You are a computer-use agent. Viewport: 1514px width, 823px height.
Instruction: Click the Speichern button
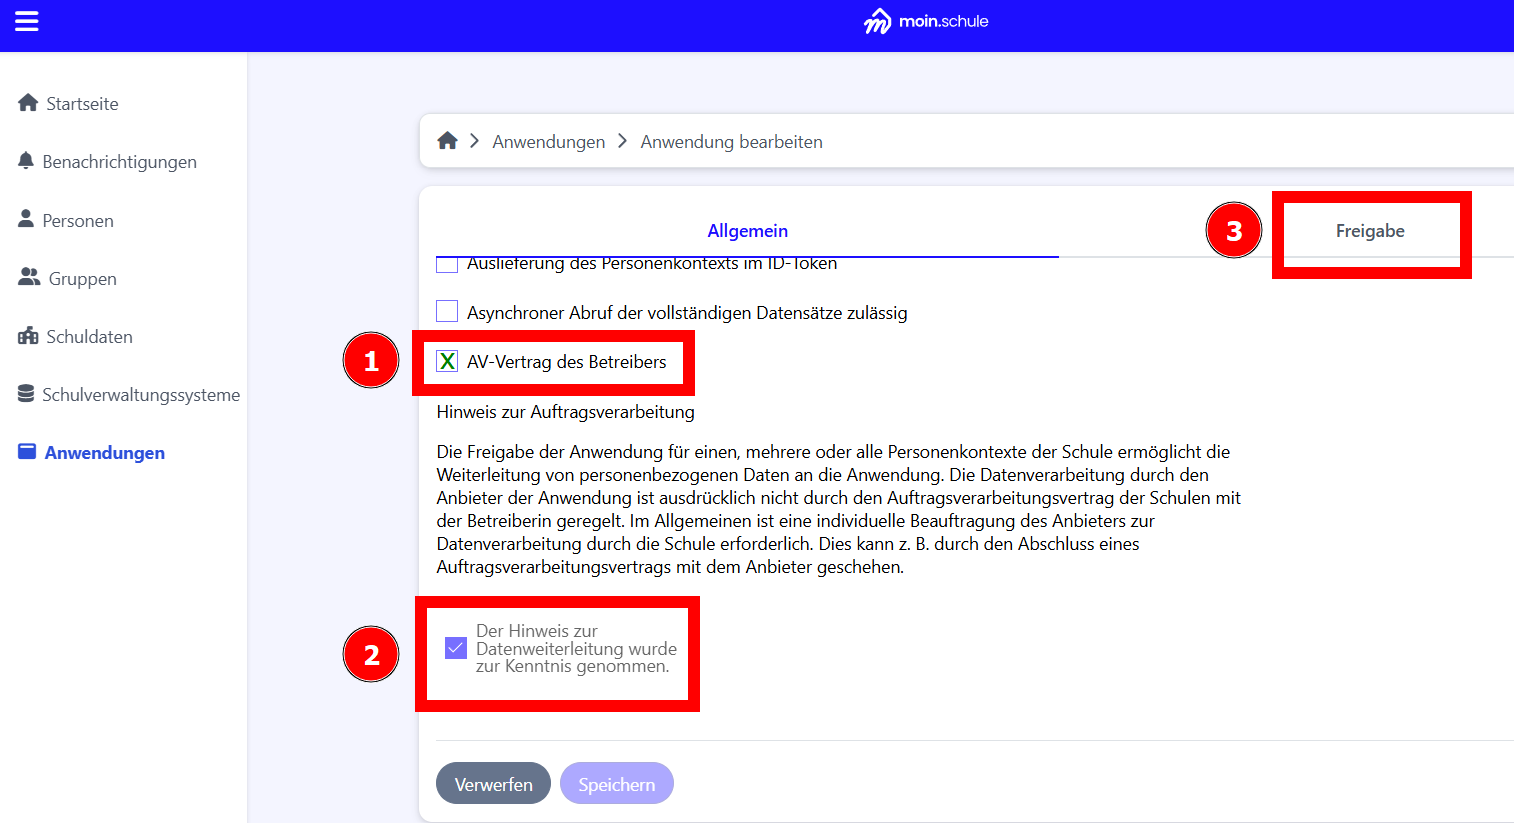tap(617, 784)
